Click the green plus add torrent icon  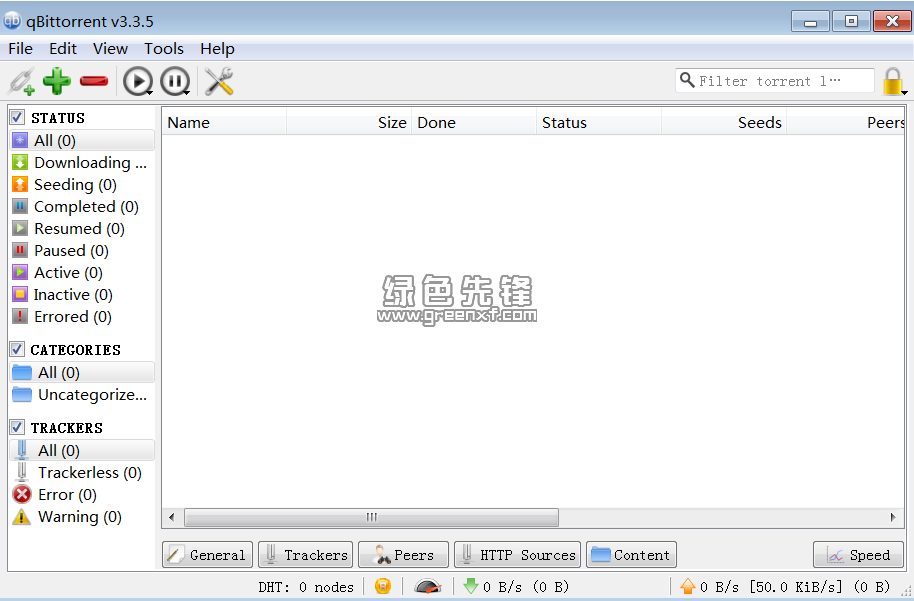[57, 81]
